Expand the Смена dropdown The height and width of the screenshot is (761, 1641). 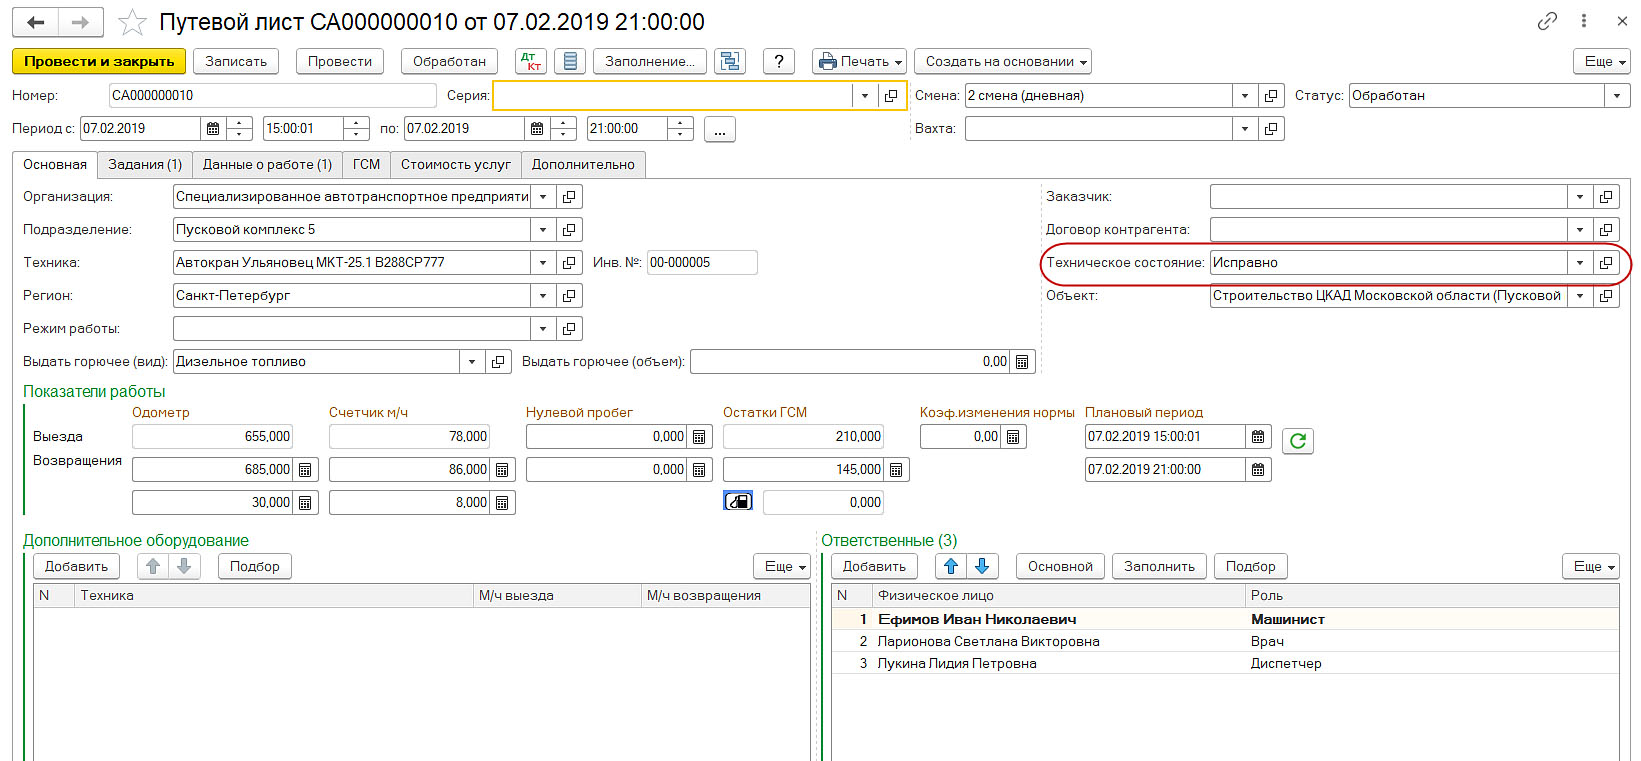(1245, 95)
